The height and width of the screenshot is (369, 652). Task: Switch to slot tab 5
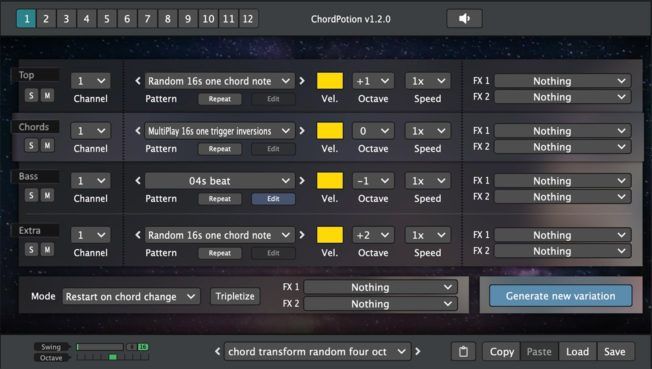tap(107, 19)
